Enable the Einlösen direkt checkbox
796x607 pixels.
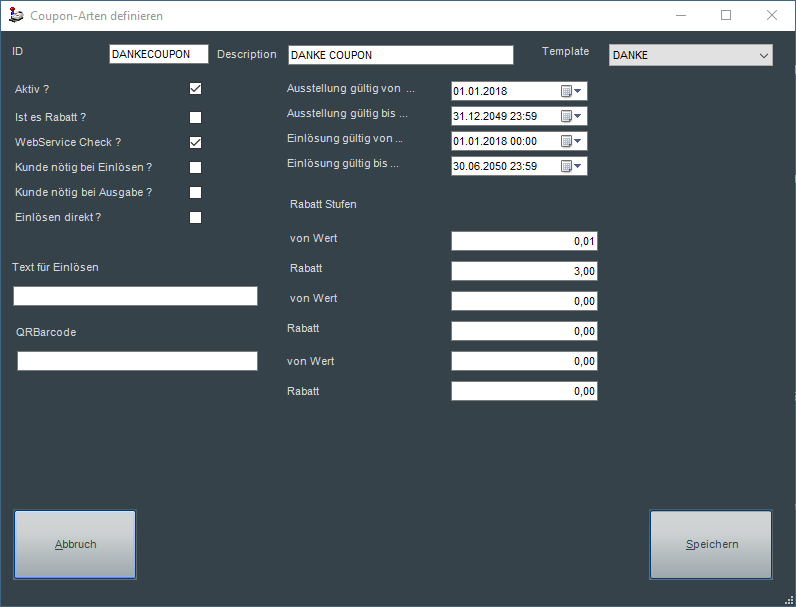[196, 217]
